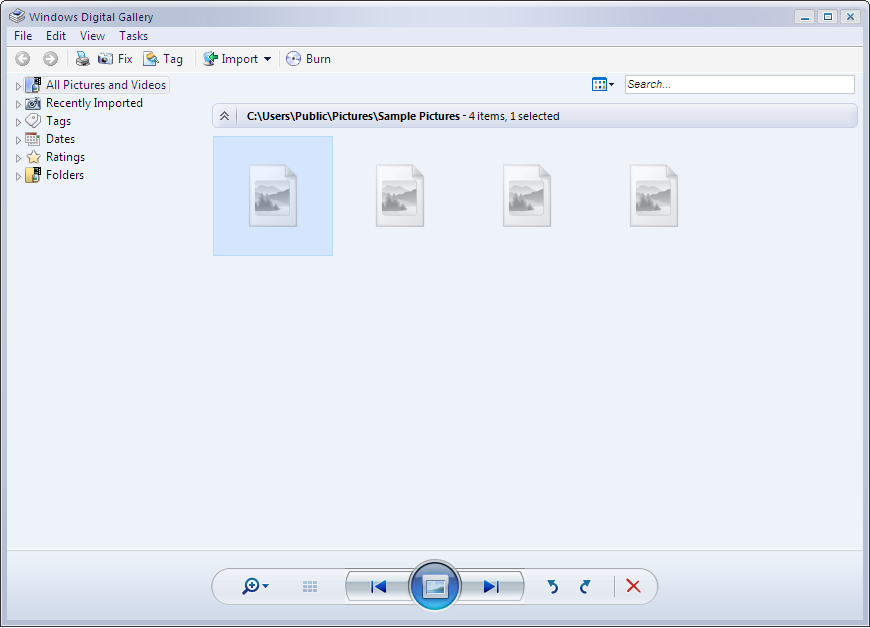The width and height of the screenshot is (870, 628).
Task: Start the slide show
Action: [x=434, y=586]
